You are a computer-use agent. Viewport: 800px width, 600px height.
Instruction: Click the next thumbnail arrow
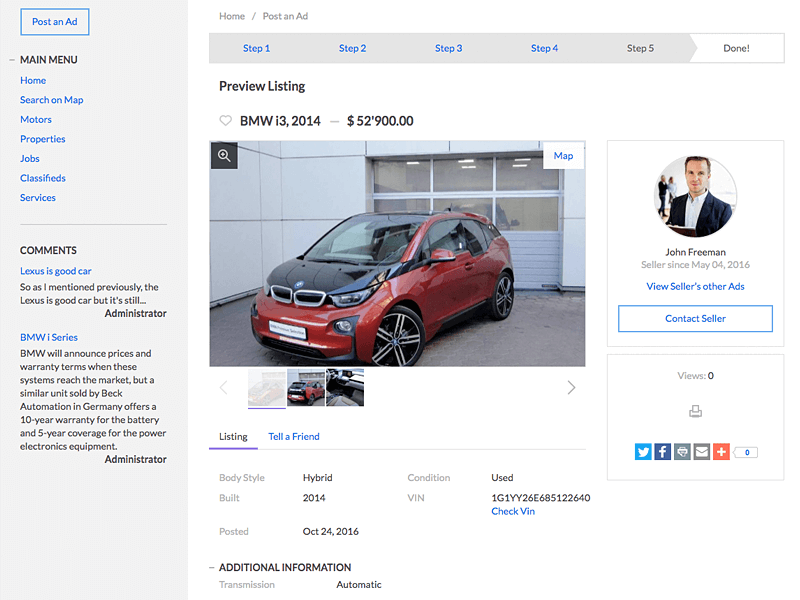coord(571,388)
